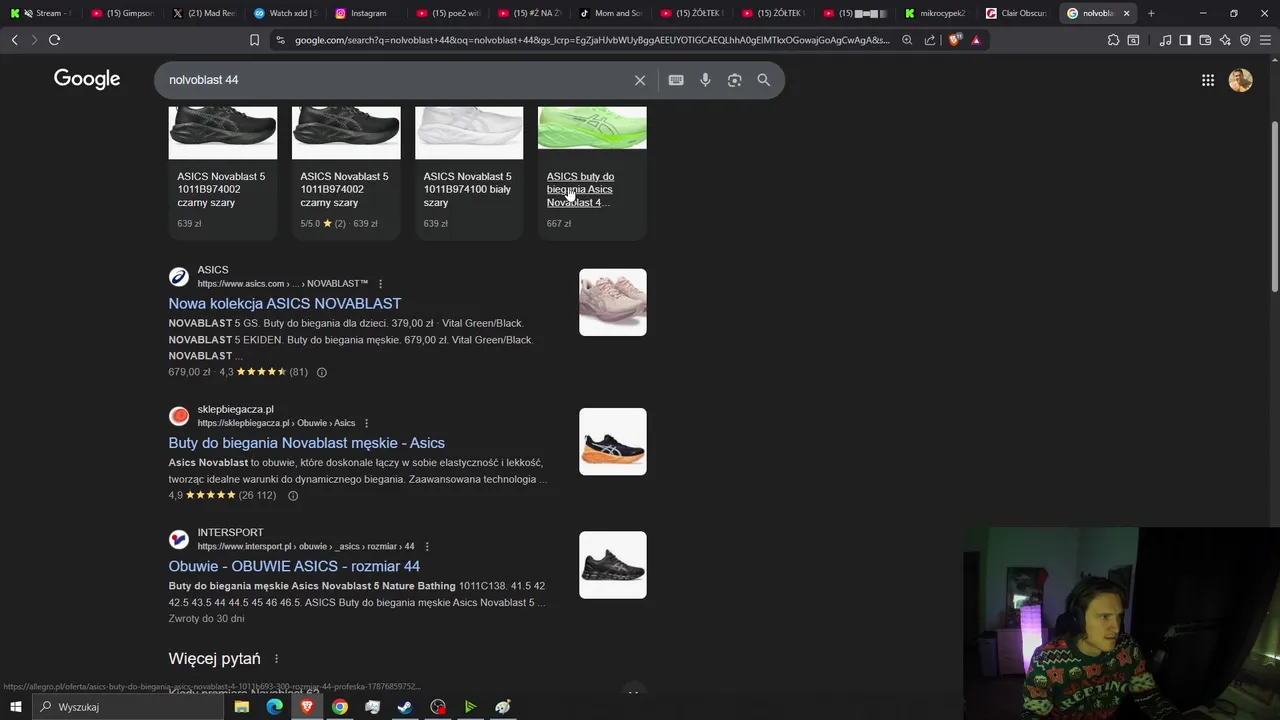This screenshot has width=1280, height=720.
Task: Open the Paint palette app in the taskbar
Action: tap(503, 707)
